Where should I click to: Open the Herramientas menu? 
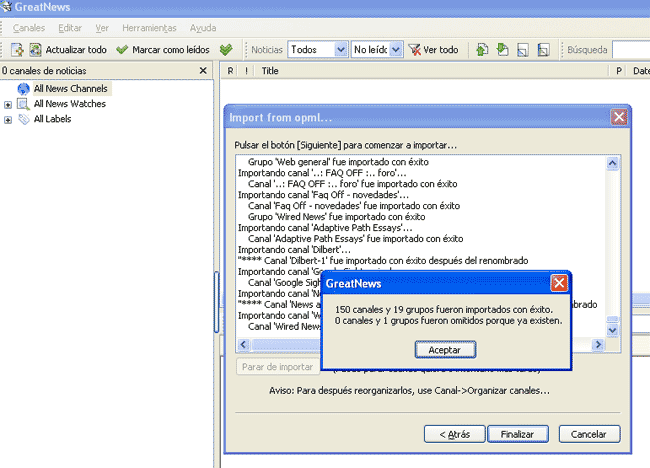pos(149,28)
